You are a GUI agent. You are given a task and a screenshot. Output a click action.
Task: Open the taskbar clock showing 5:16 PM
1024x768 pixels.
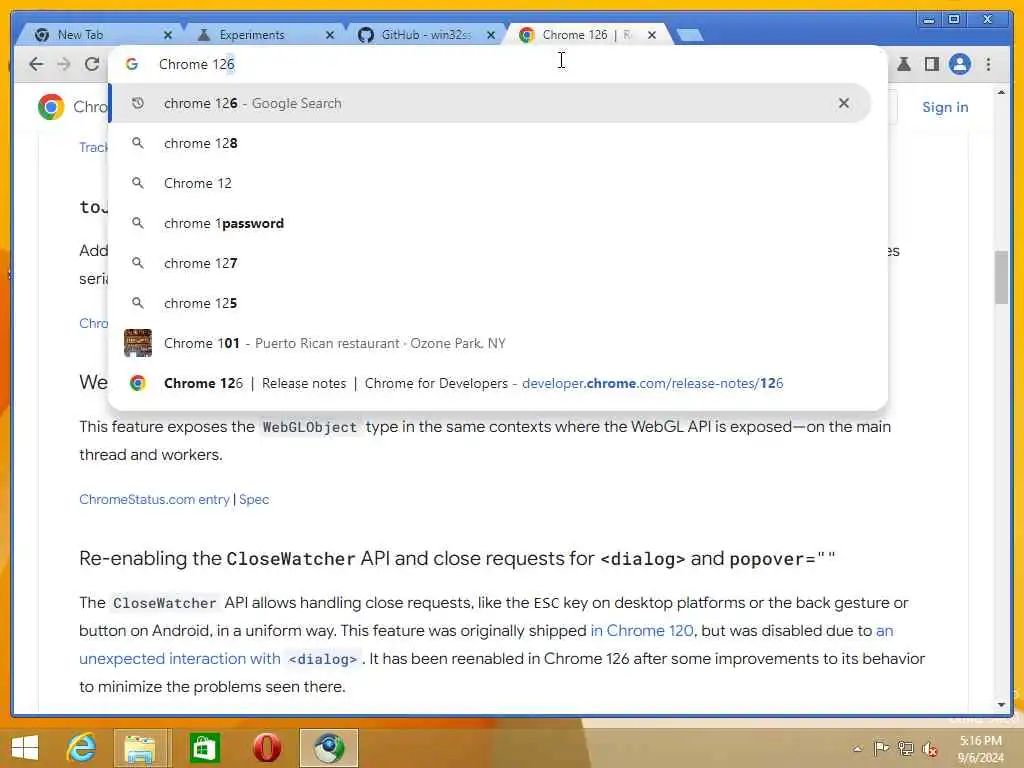tap(980, 749)
